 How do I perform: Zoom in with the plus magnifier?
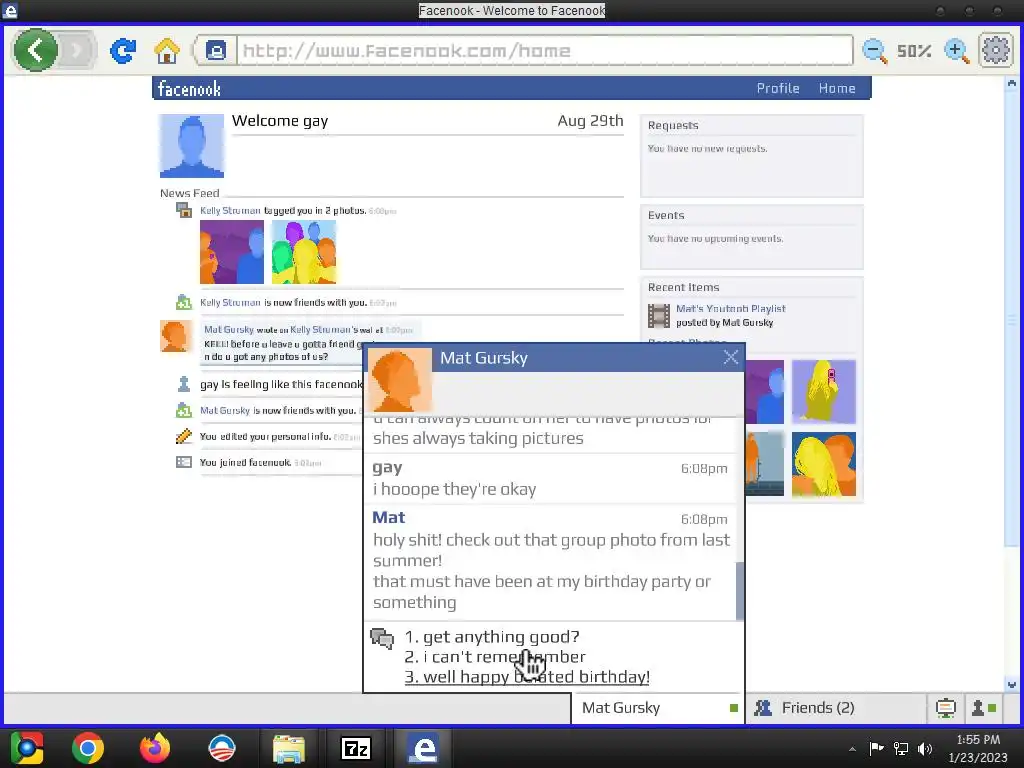[957, 51]
